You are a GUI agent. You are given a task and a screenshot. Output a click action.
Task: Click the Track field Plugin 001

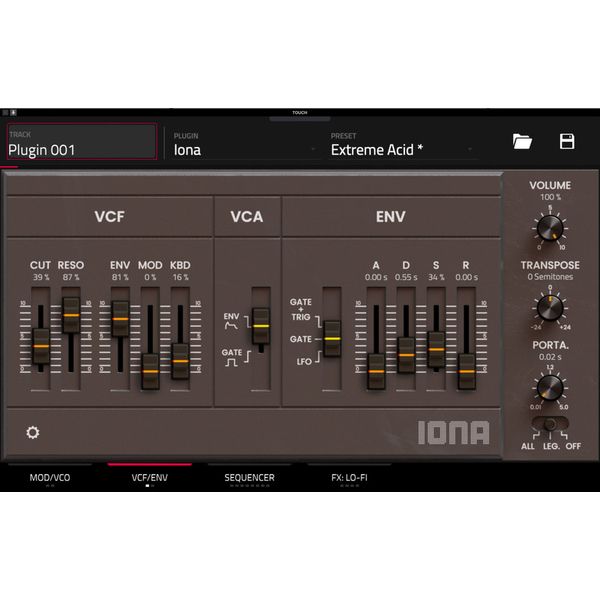pos(82,142)
